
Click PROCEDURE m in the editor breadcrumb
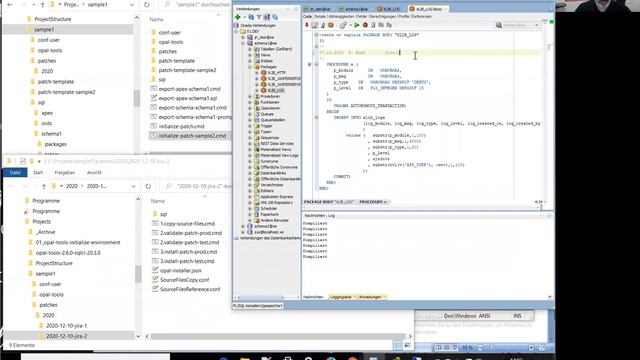373,202
